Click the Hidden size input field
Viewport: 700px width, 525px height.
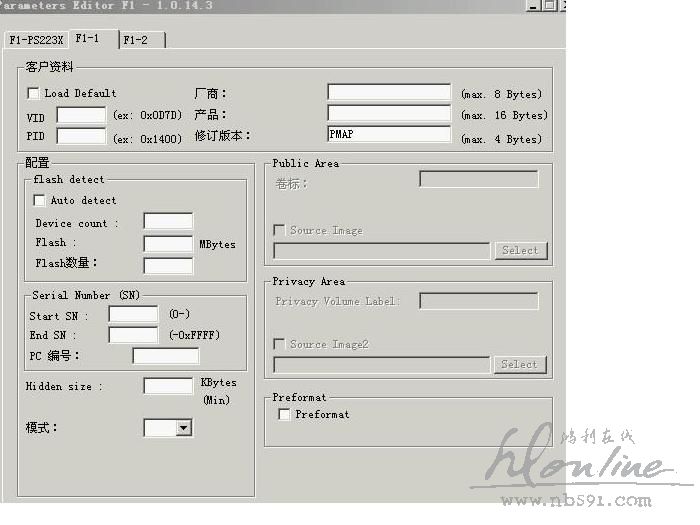(x=168, y=386)
